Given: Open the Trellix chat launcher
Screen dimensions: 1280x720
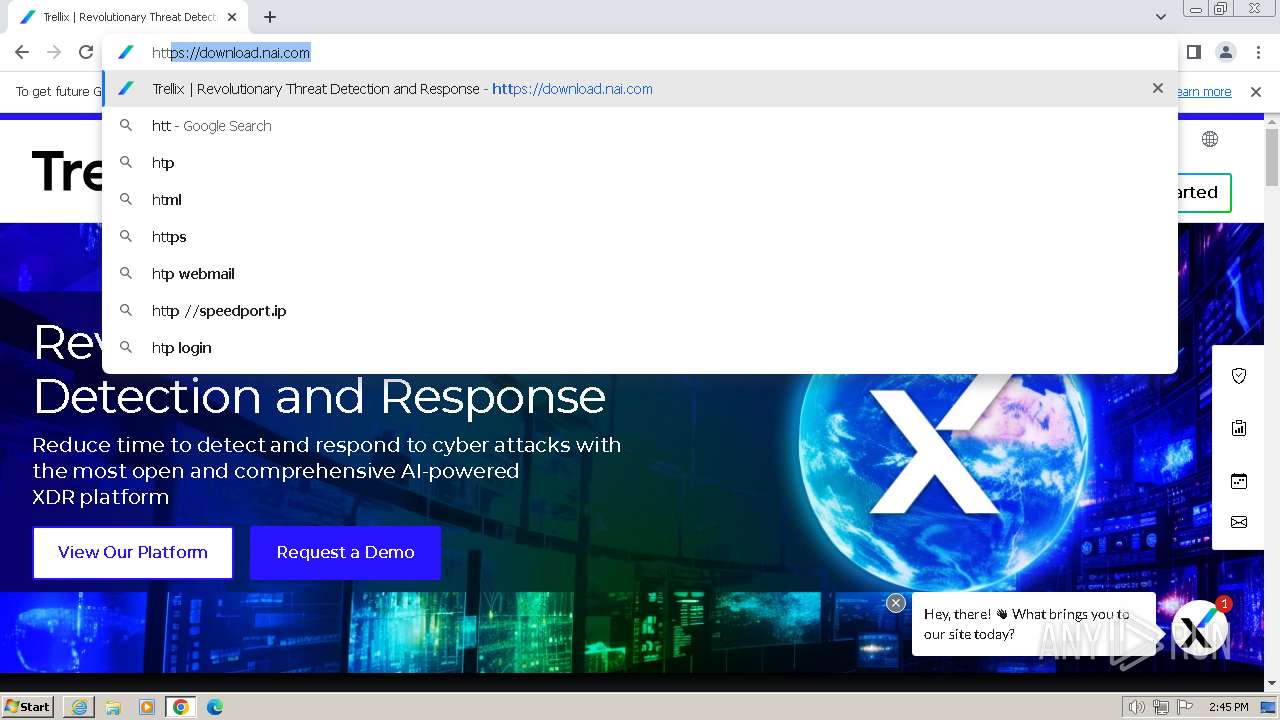Looking at the screenshot, I should pos(1199,628).
